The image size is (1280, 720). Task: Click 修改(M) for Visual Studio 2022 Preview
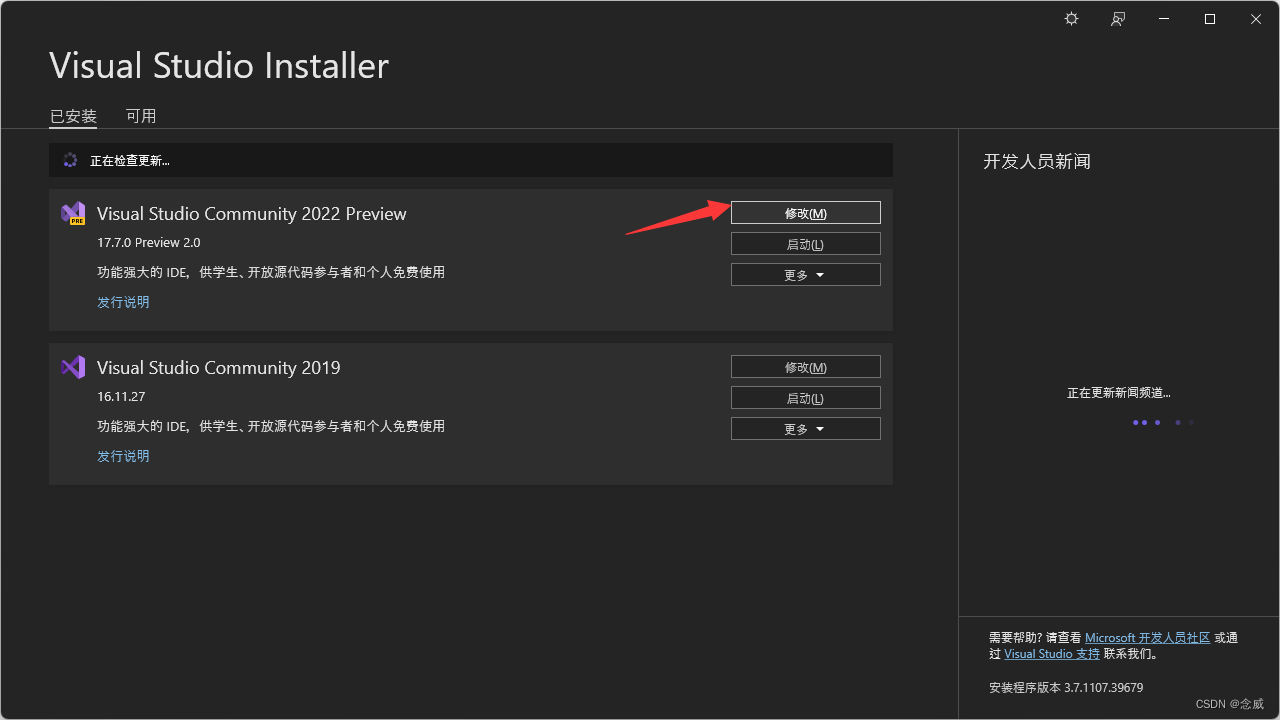click(805, 213)
